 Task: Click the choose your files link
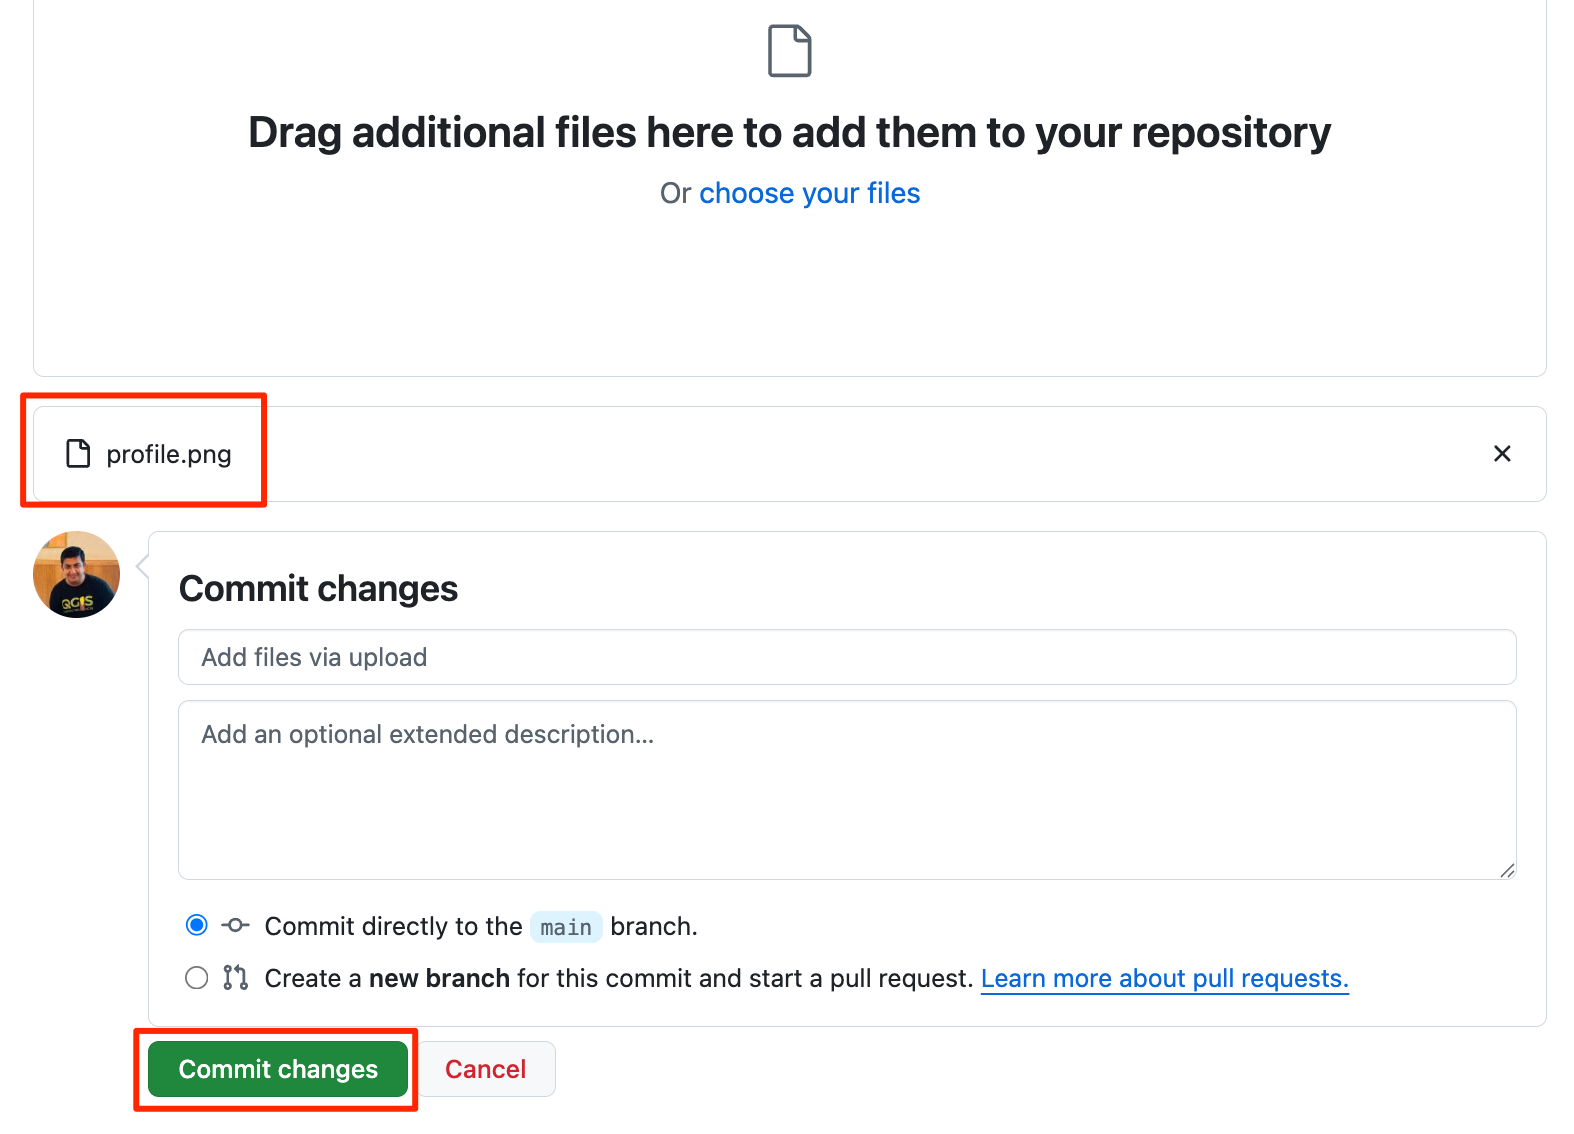pos(809,193)
